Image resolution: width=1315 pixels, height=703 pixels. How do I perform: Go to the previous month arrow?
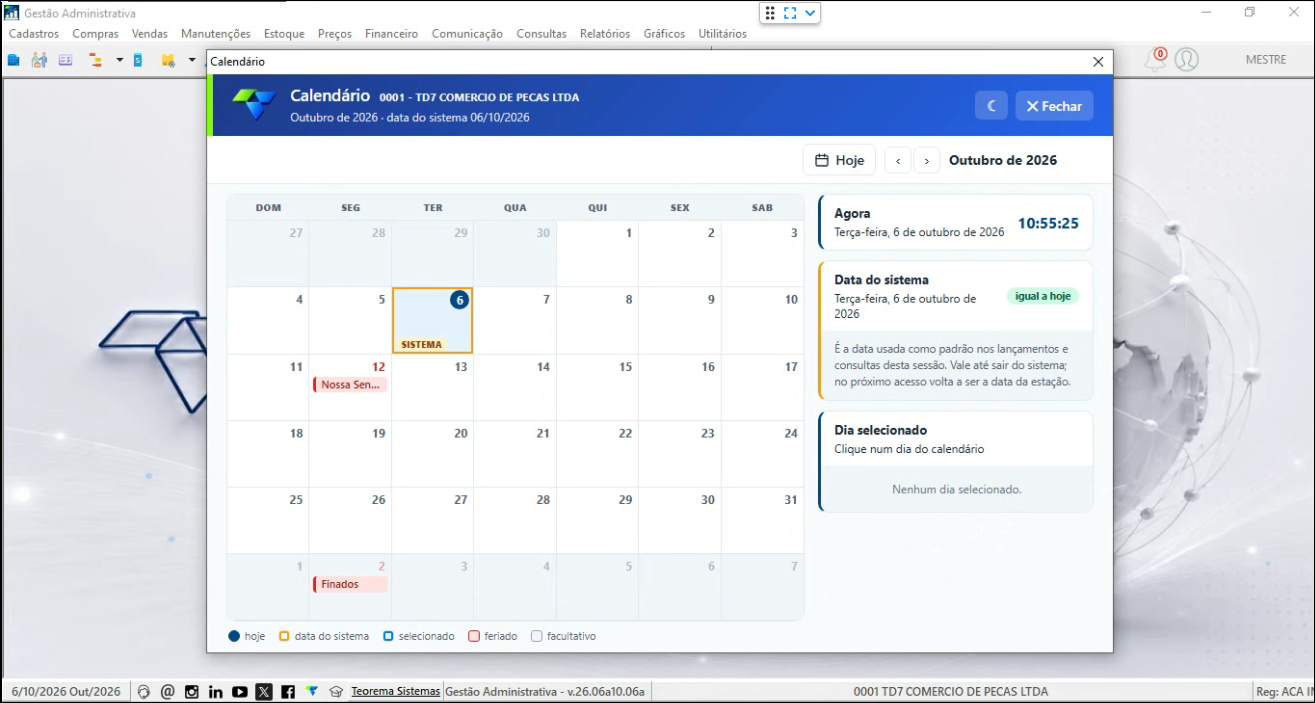pos(898,160)
